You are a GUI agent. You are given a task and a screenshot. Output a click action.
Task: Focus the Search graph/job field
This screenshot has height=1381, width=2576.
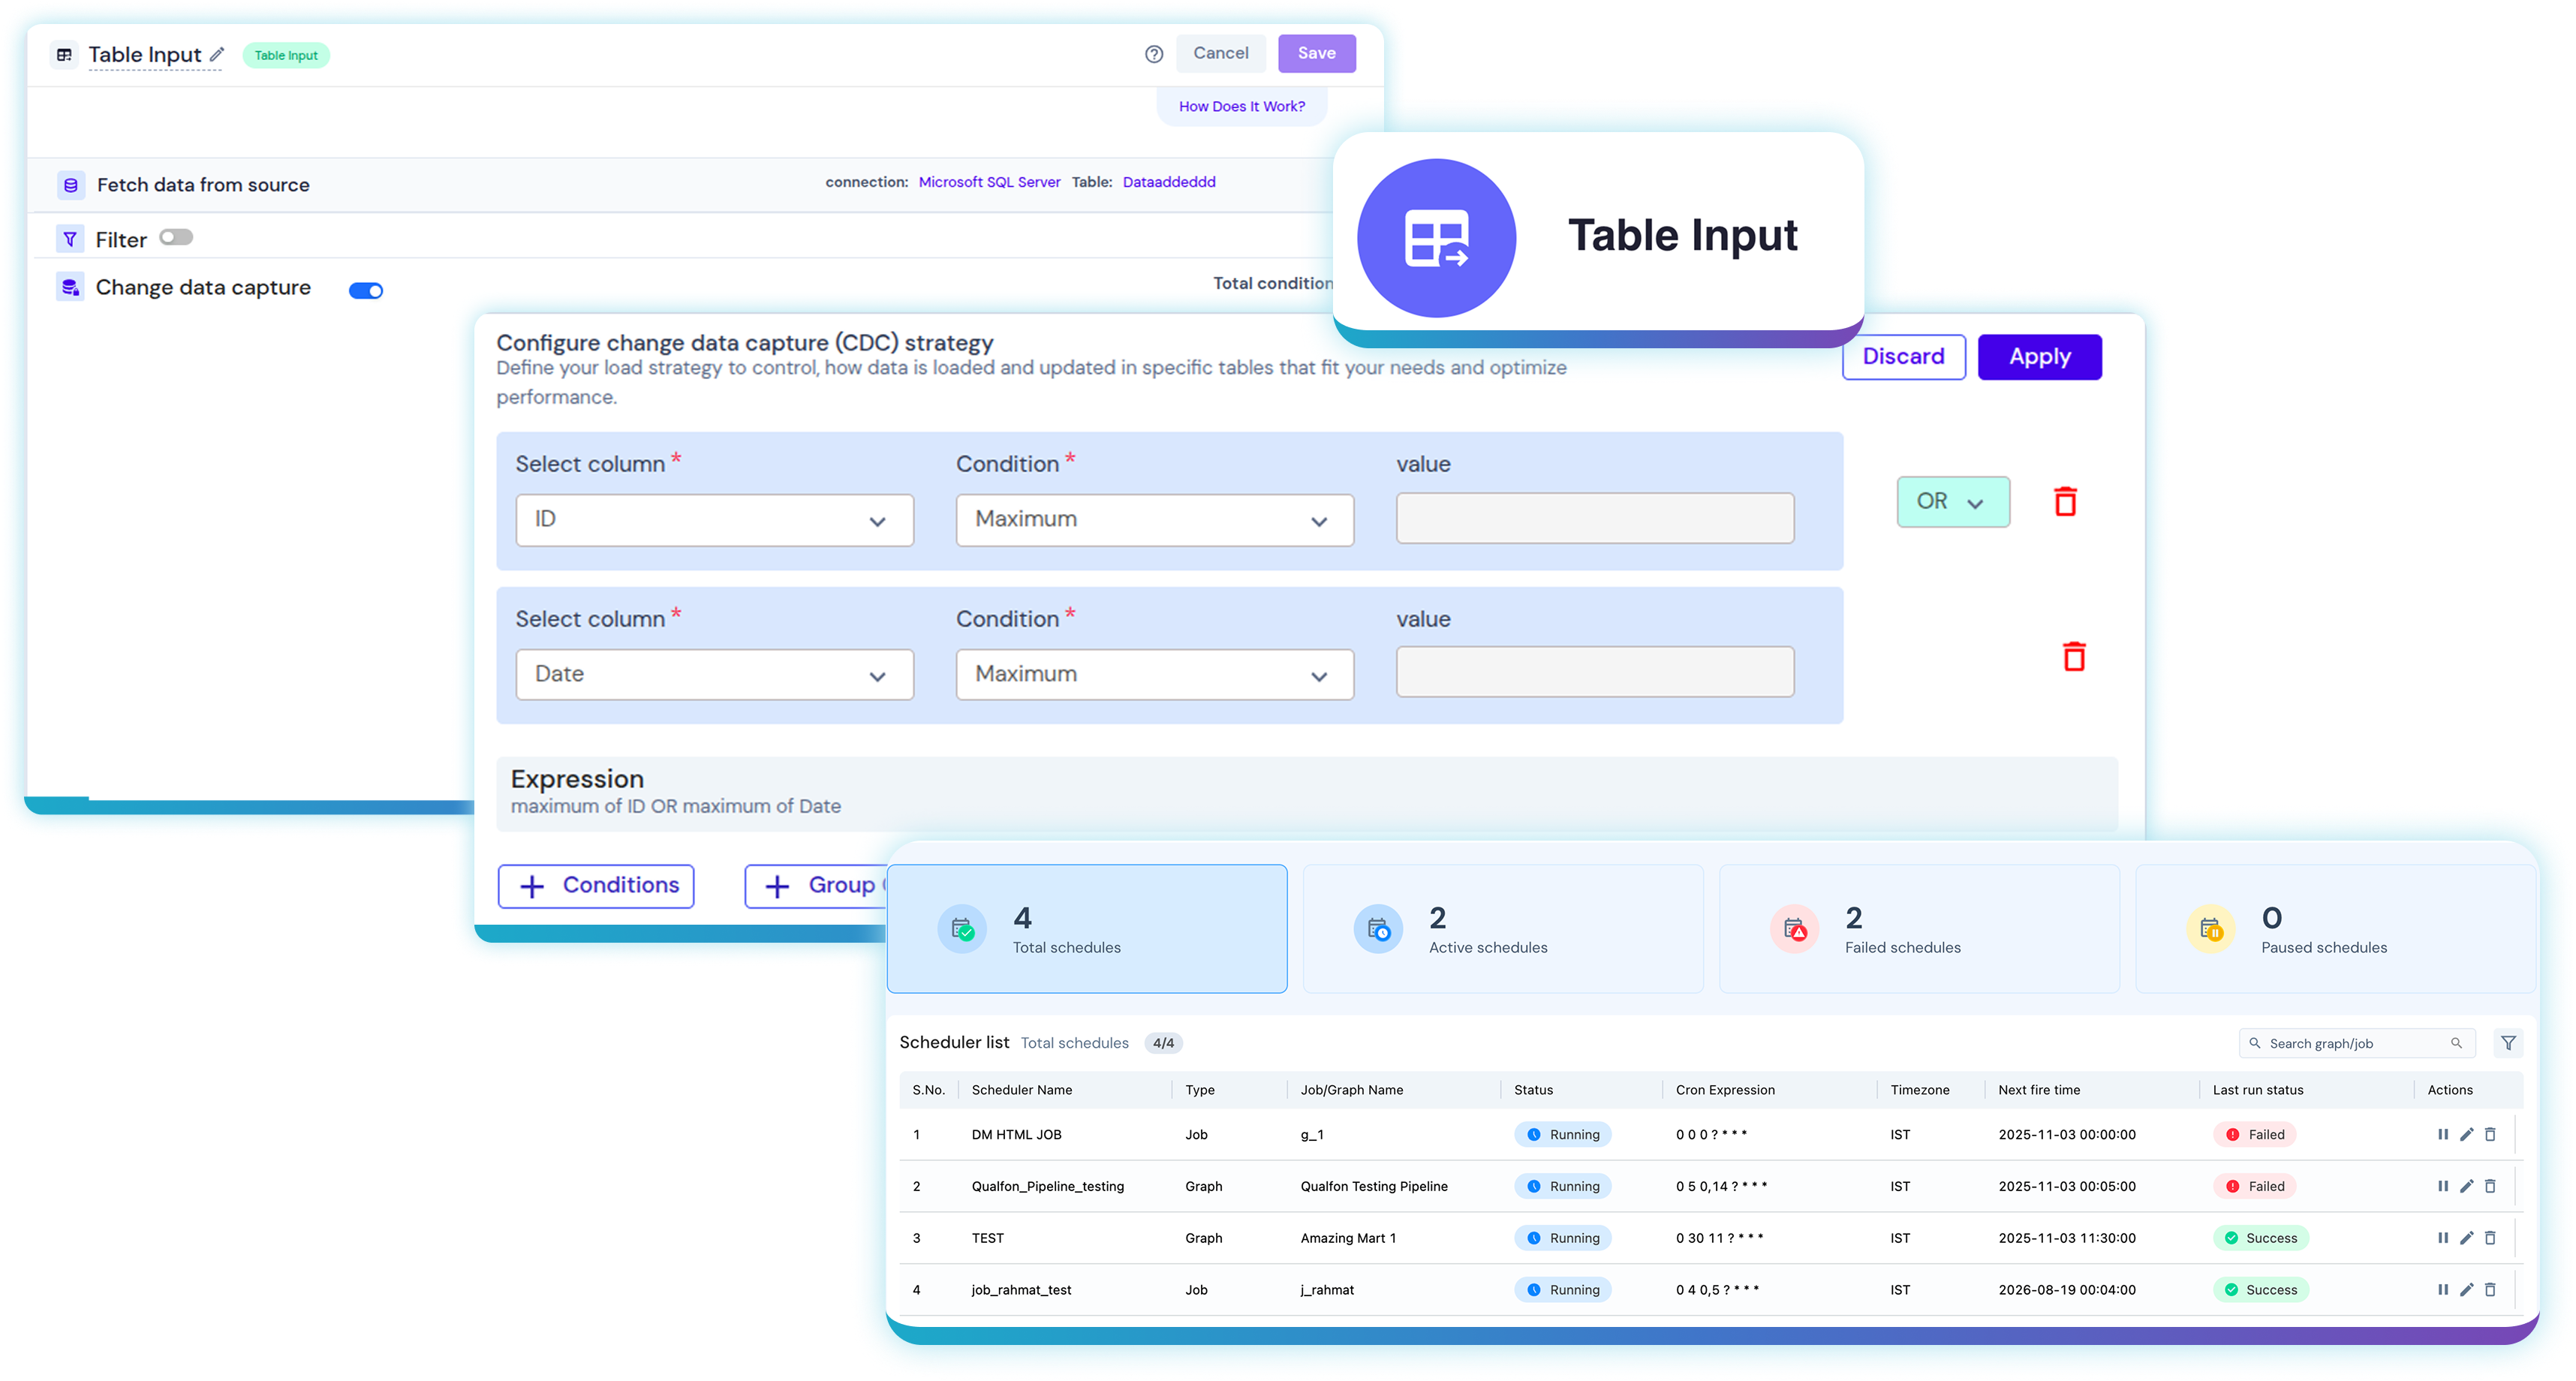[x=2356, y=1043]
